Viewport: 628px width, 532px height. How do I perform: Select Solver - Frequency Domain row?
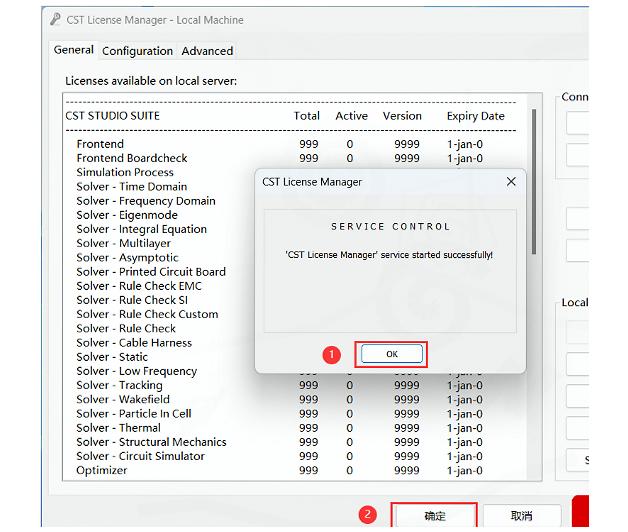coord(146,201)
